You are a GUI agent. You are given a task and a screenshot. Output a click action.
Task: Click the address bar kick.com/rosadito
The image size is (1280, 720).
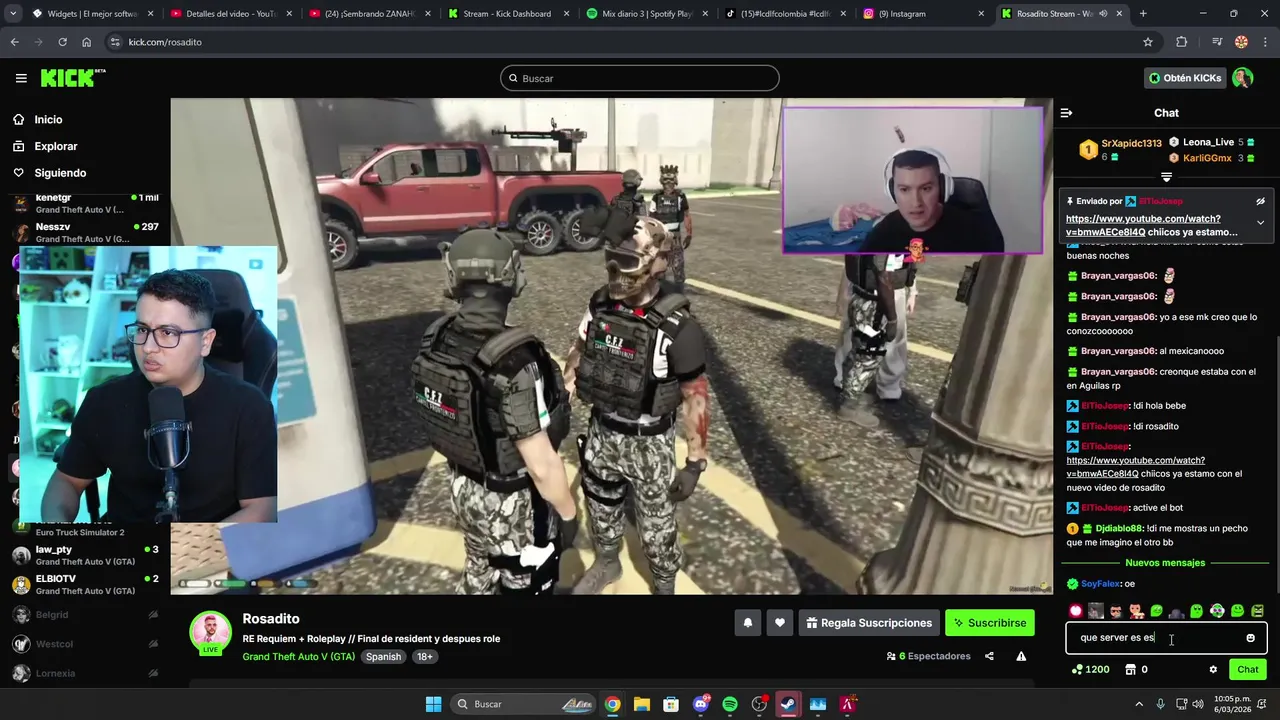[x=165, y=42]
